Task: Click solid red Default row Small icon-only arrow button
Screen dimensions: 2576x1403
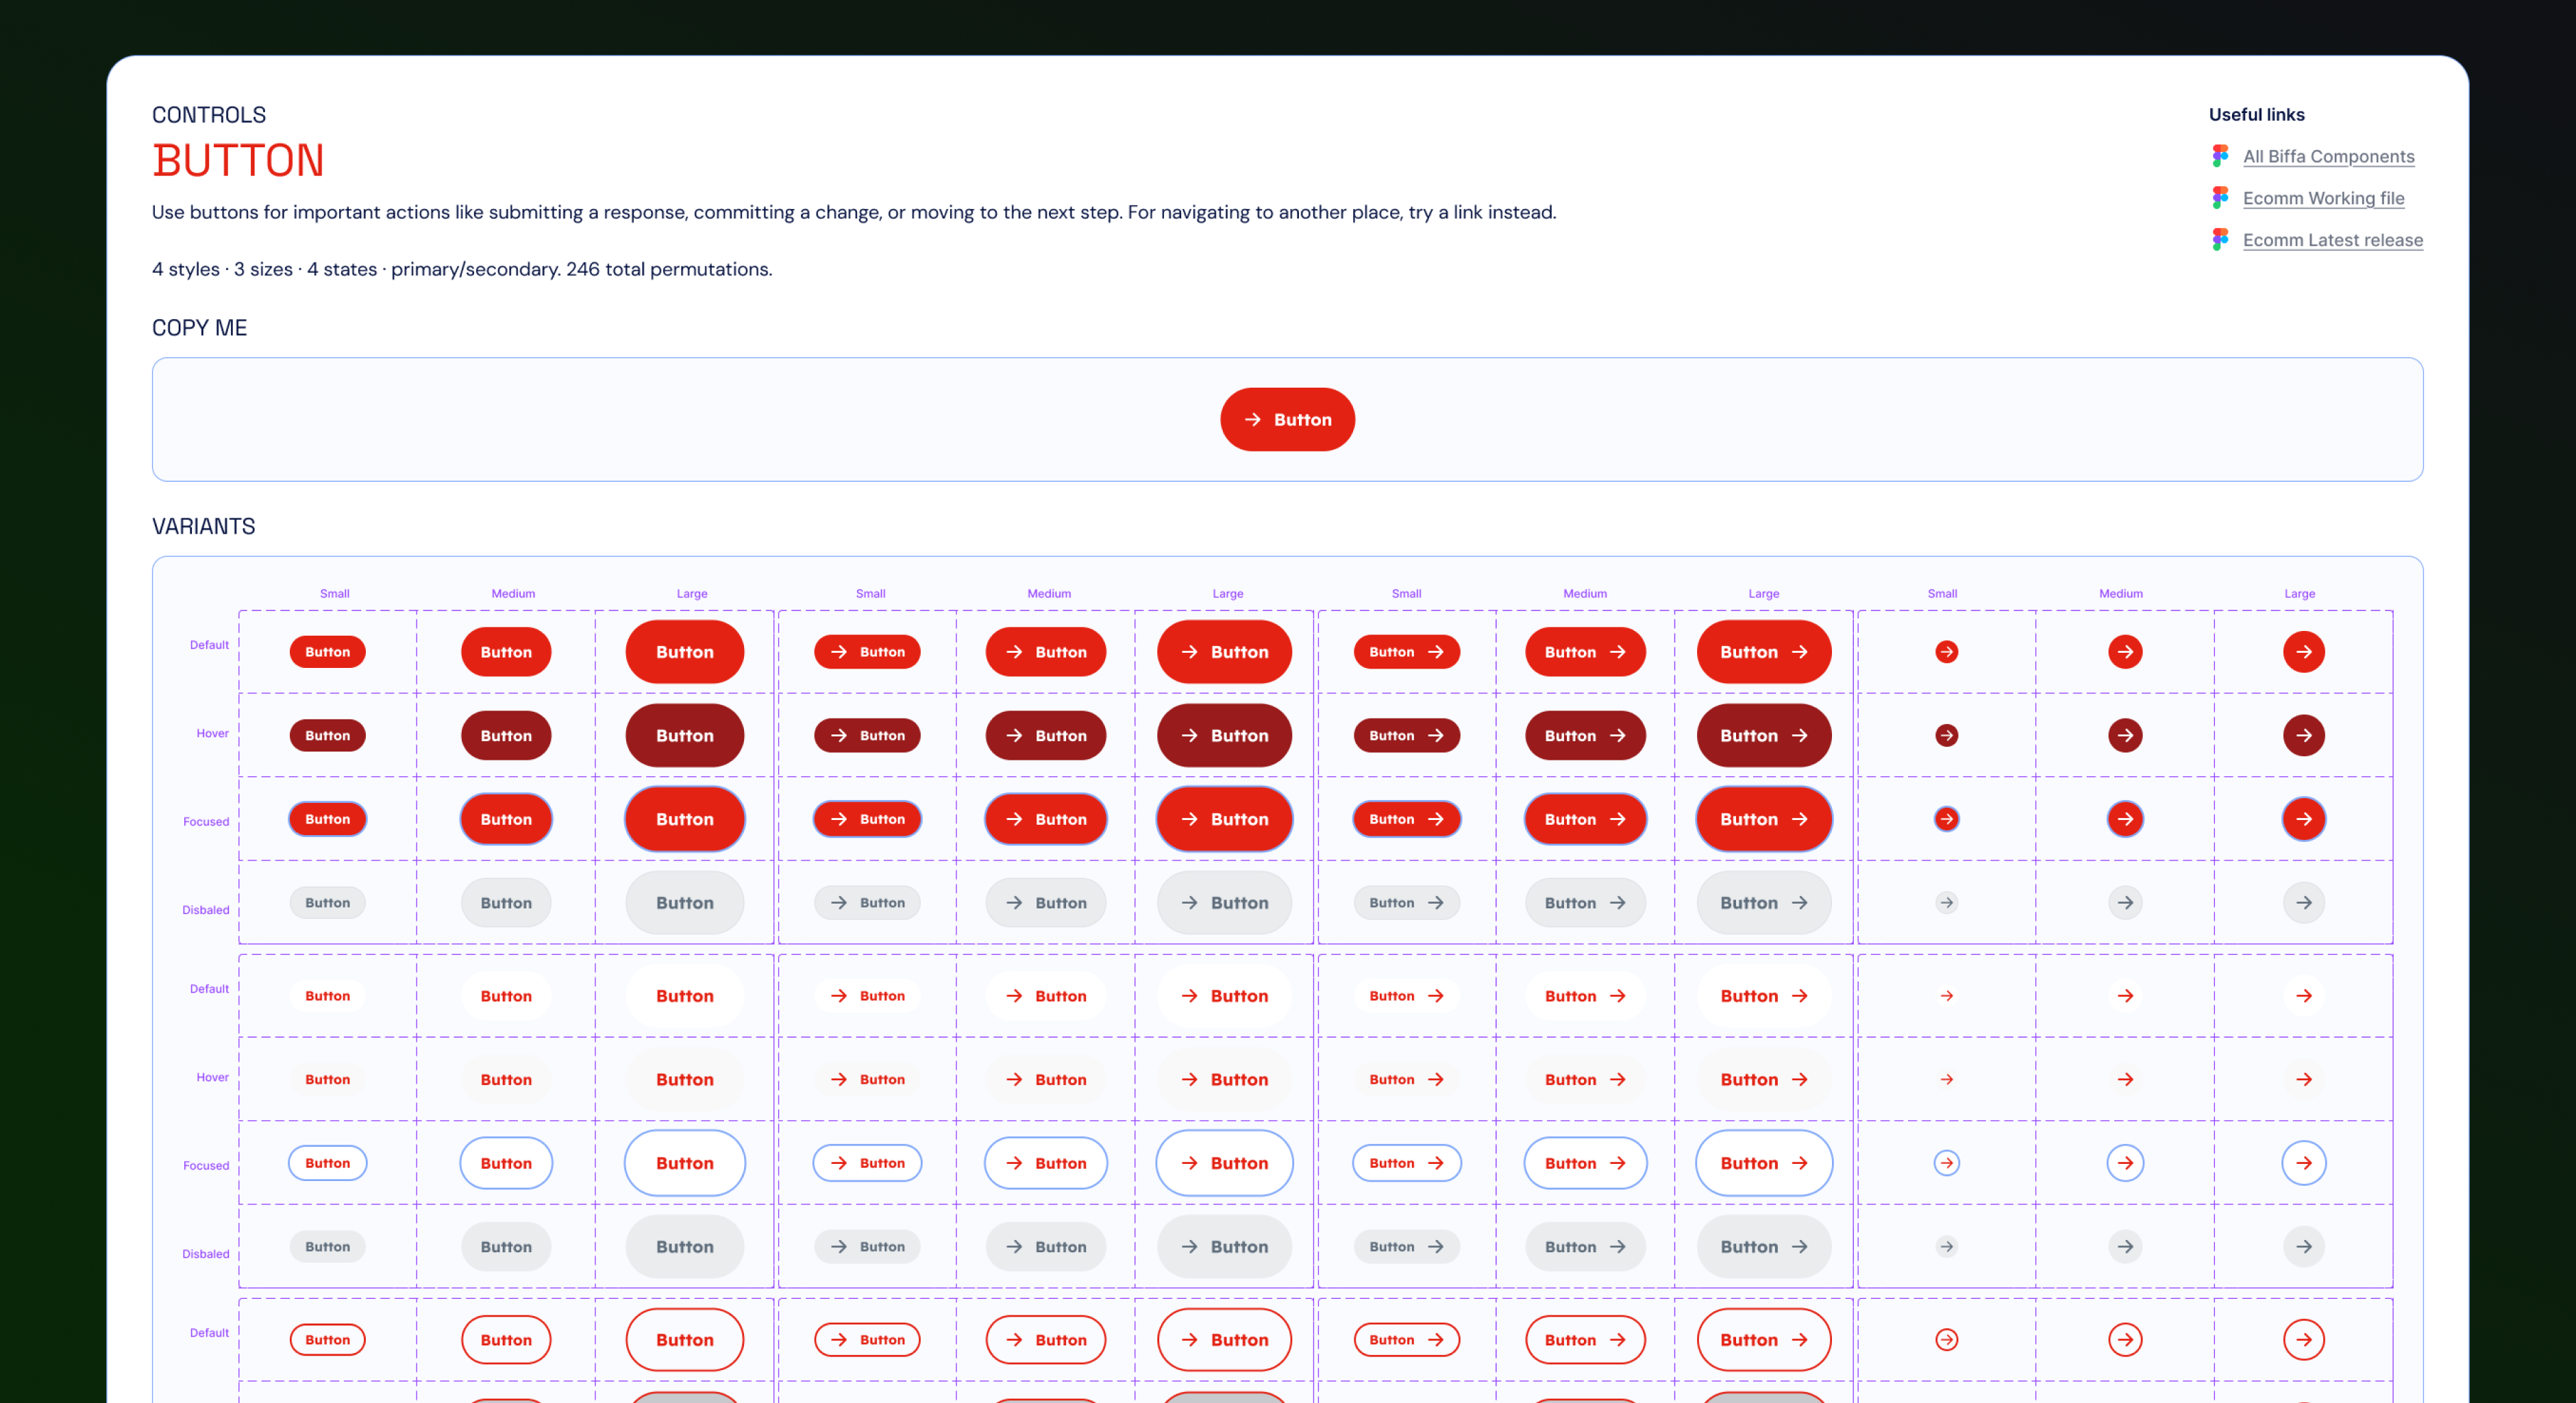Action: coord(1946,652)
